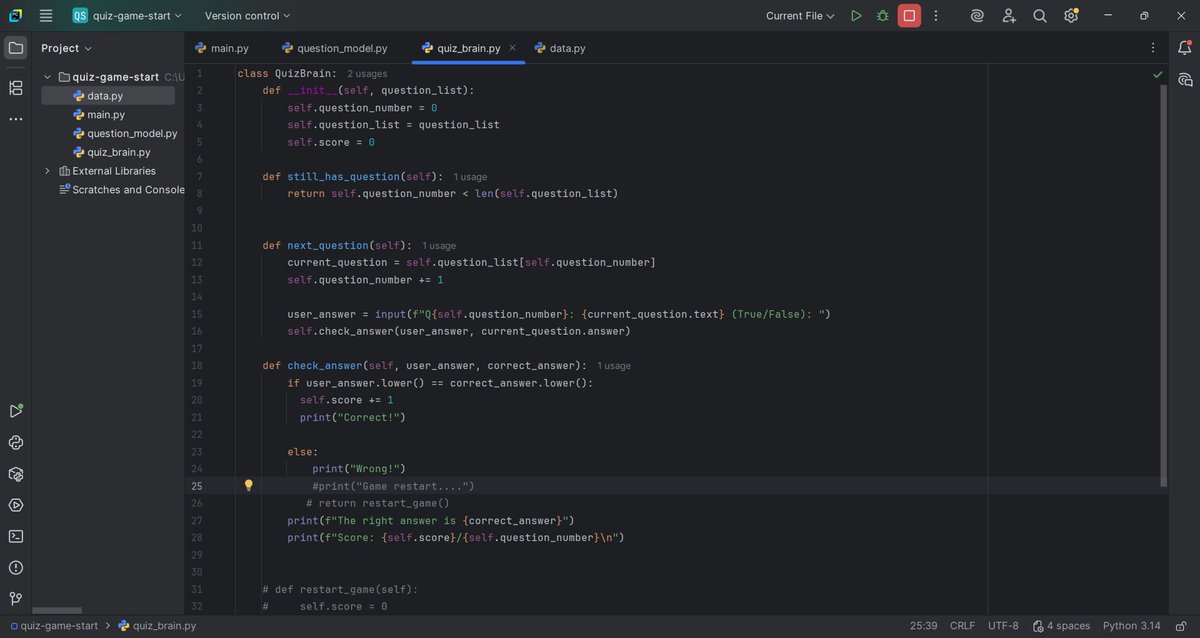Run the current file with the green play button
Viewport: 1200px width, 638px height.
[x=856, y=16]
